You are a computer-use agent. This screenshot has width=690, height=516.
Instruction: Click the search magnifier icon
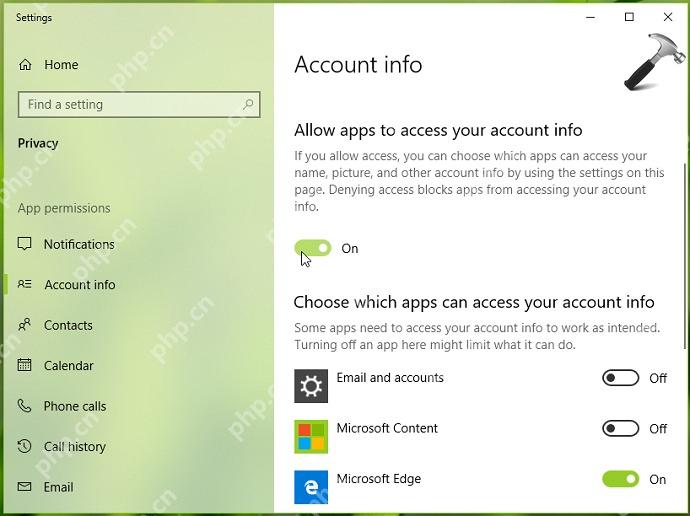248,104
